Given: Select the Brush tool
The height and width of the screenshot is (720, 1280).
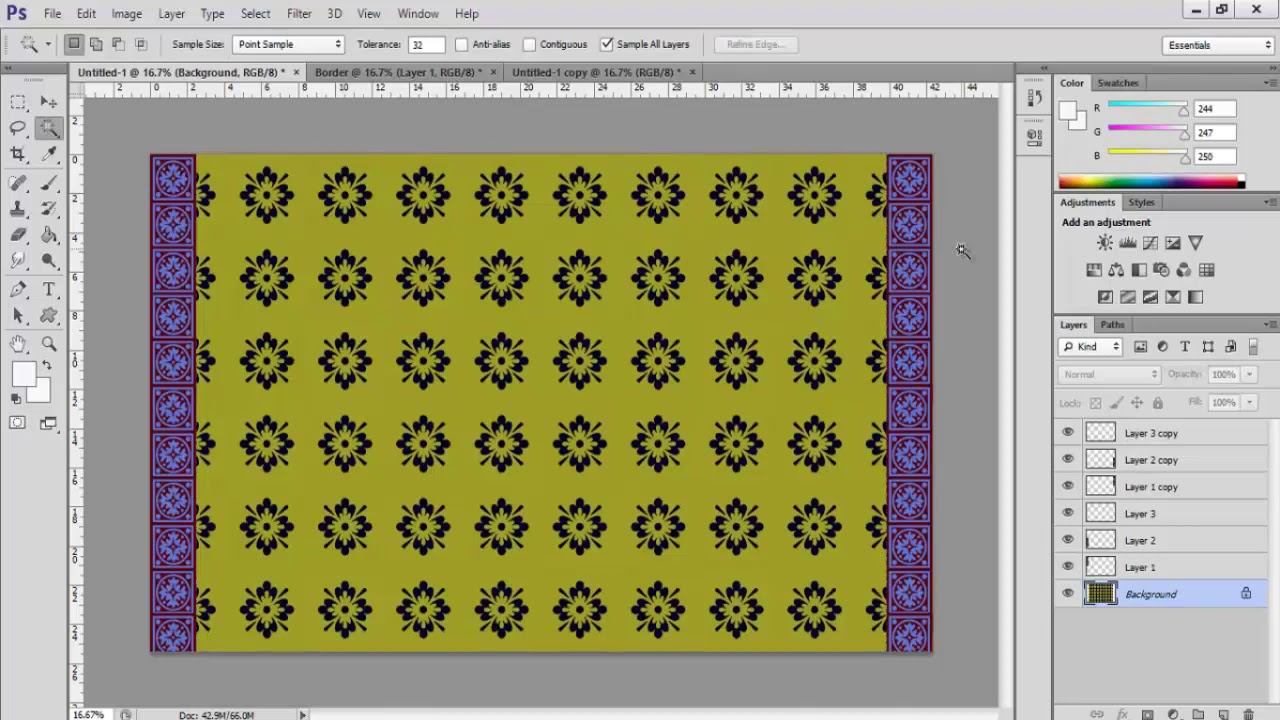Looking at the screenshot, I should (x=48, y=183).
